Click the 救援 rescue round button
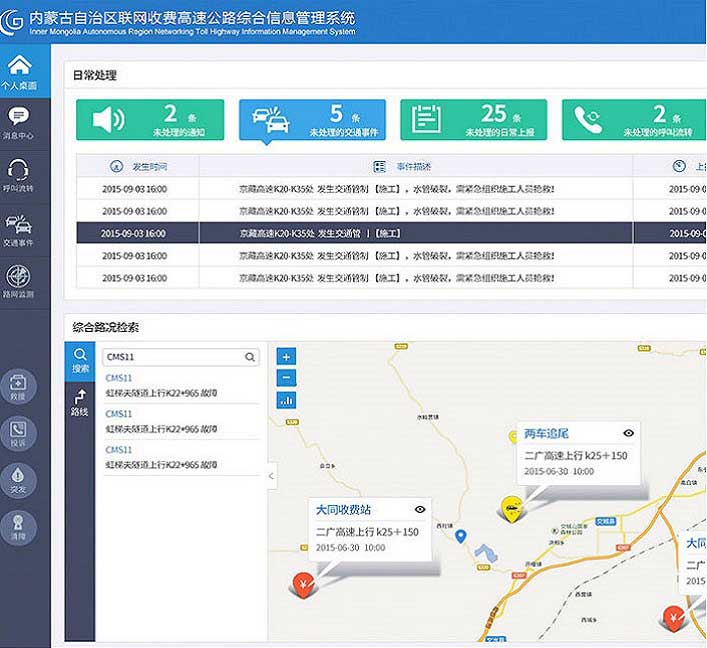707x648 pixels. tap(19, 386)
